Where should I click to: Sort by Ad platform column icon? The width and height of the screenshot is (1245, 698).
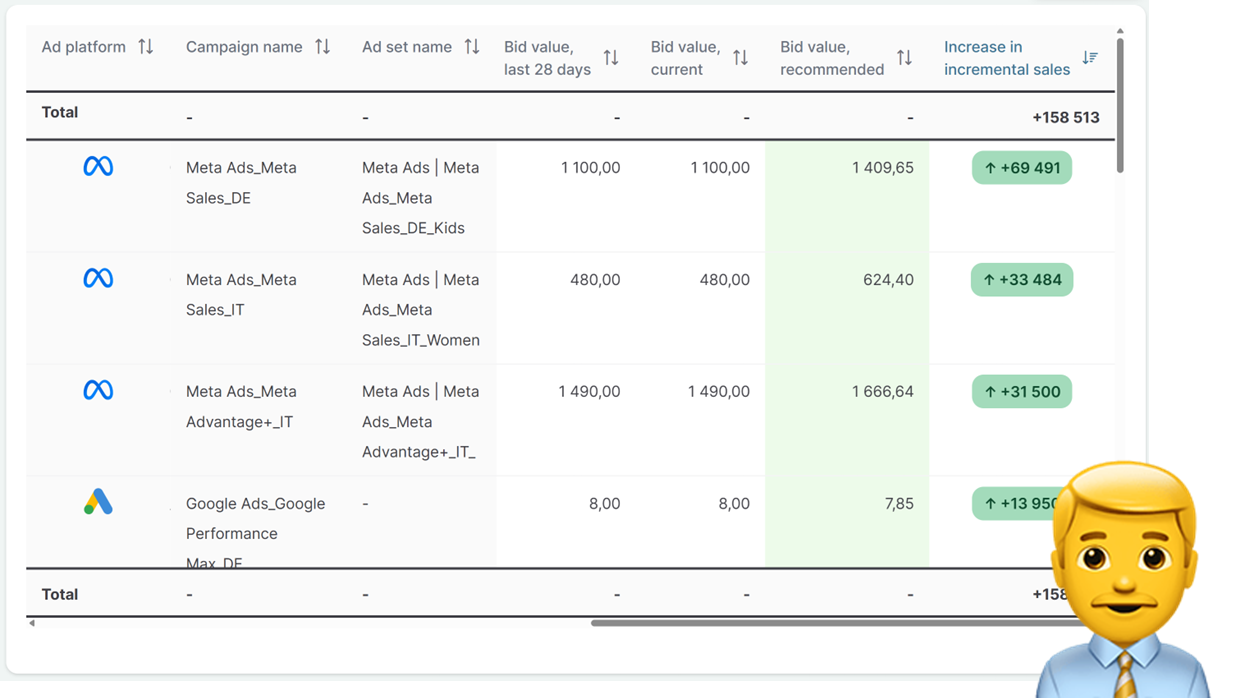click(146, 47)
